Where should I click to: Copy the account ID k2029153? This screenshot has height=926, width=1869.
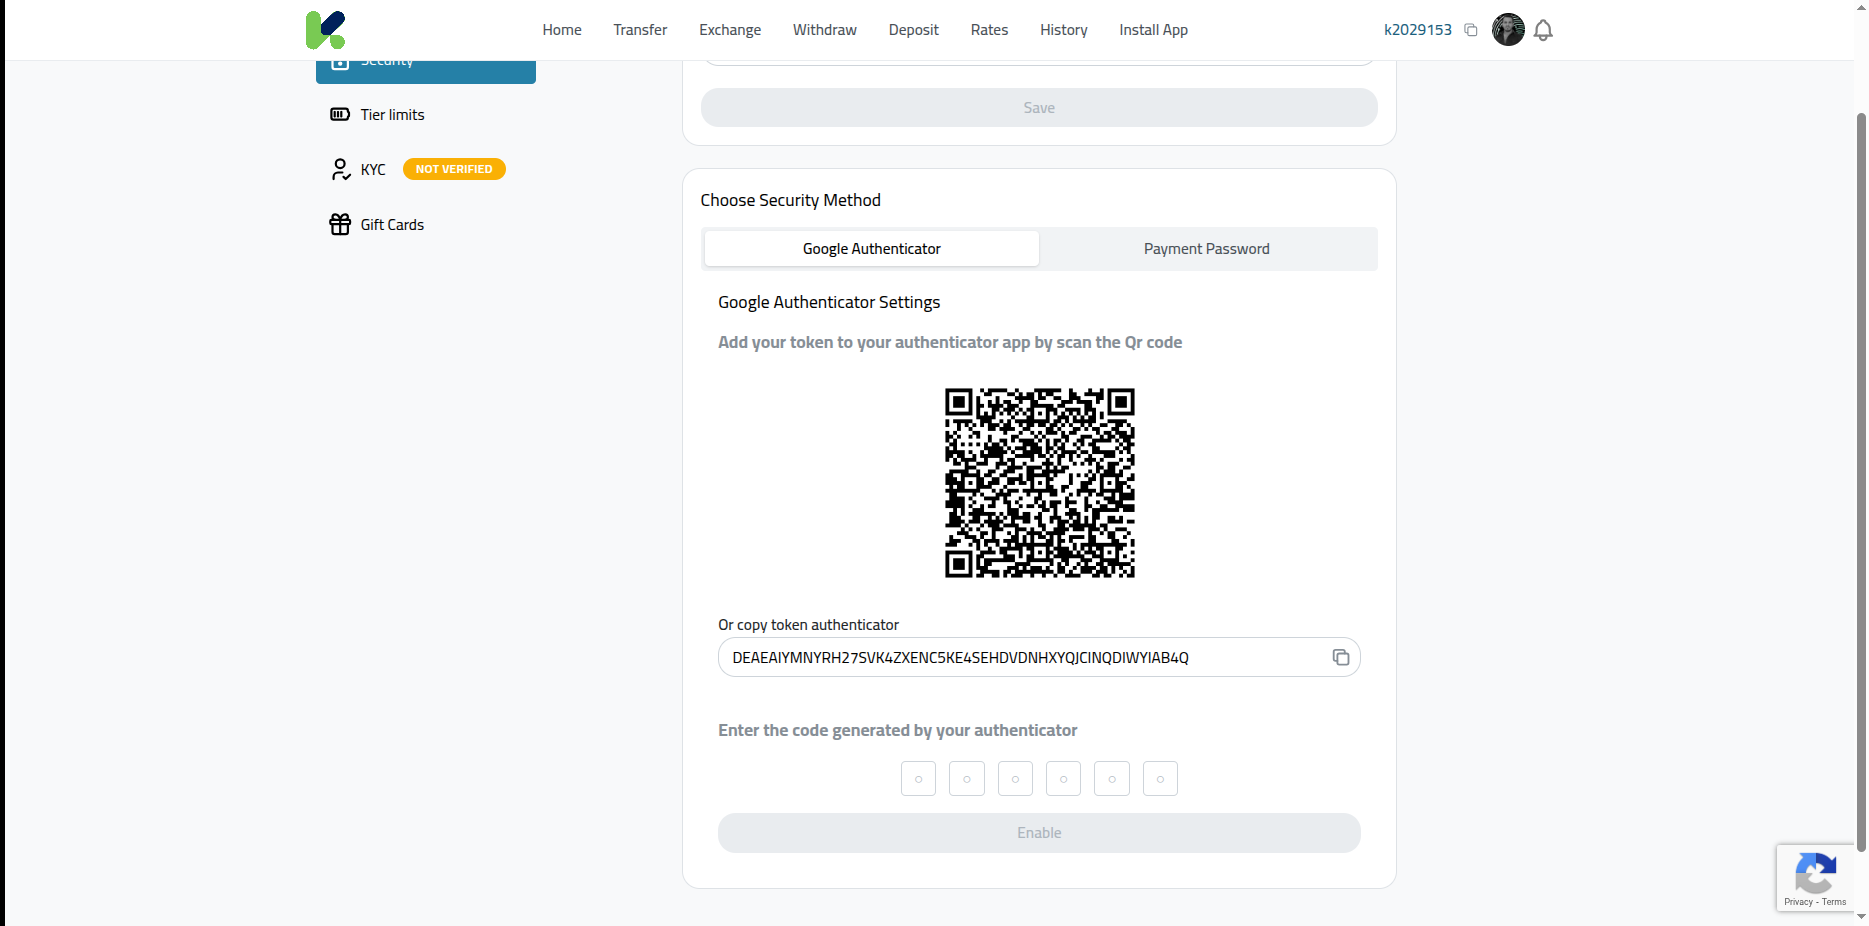coord(1471,29)
